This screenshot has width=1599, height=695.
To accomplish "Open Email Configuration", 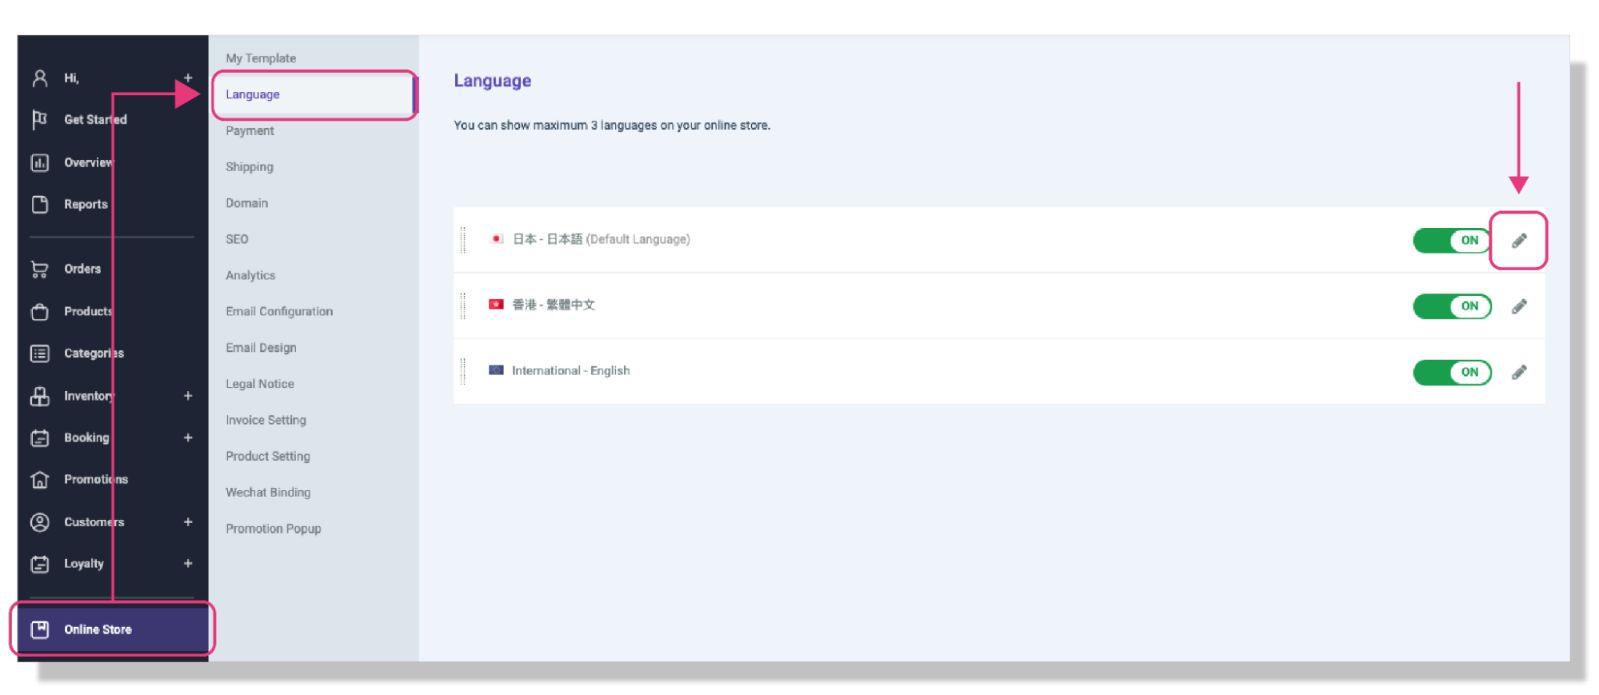I will (x=279, y=311).
